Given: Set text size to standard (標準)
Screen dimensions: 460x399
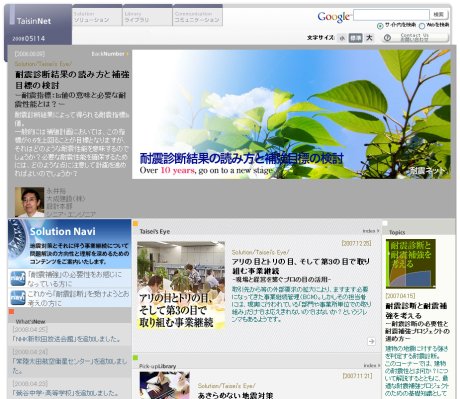Looking at the screenshot, I should click(355, 38).
